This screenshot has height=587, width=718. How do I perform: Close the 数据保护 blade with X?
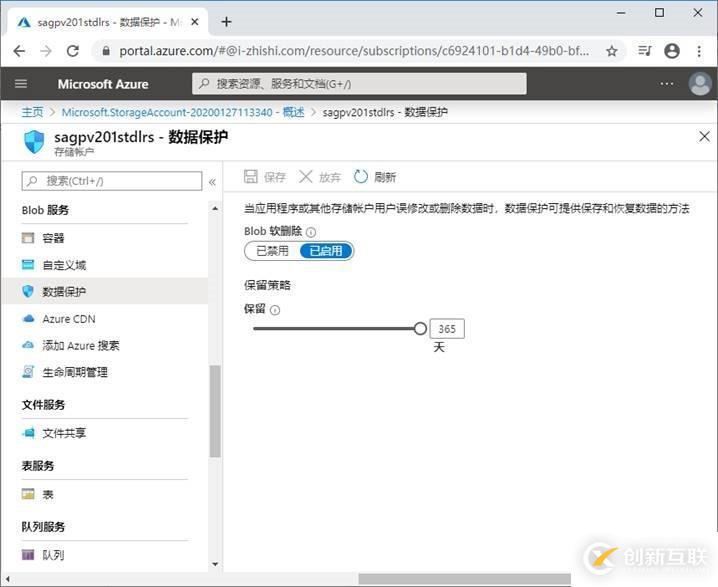coord(704,136)
